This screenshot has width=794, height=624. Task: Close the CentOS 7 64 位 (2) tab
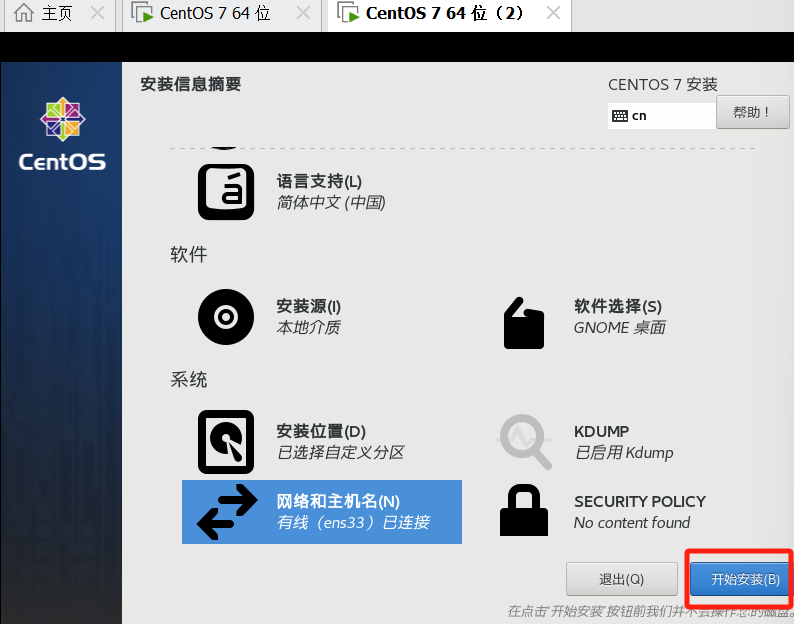click(x=553, y=13)
